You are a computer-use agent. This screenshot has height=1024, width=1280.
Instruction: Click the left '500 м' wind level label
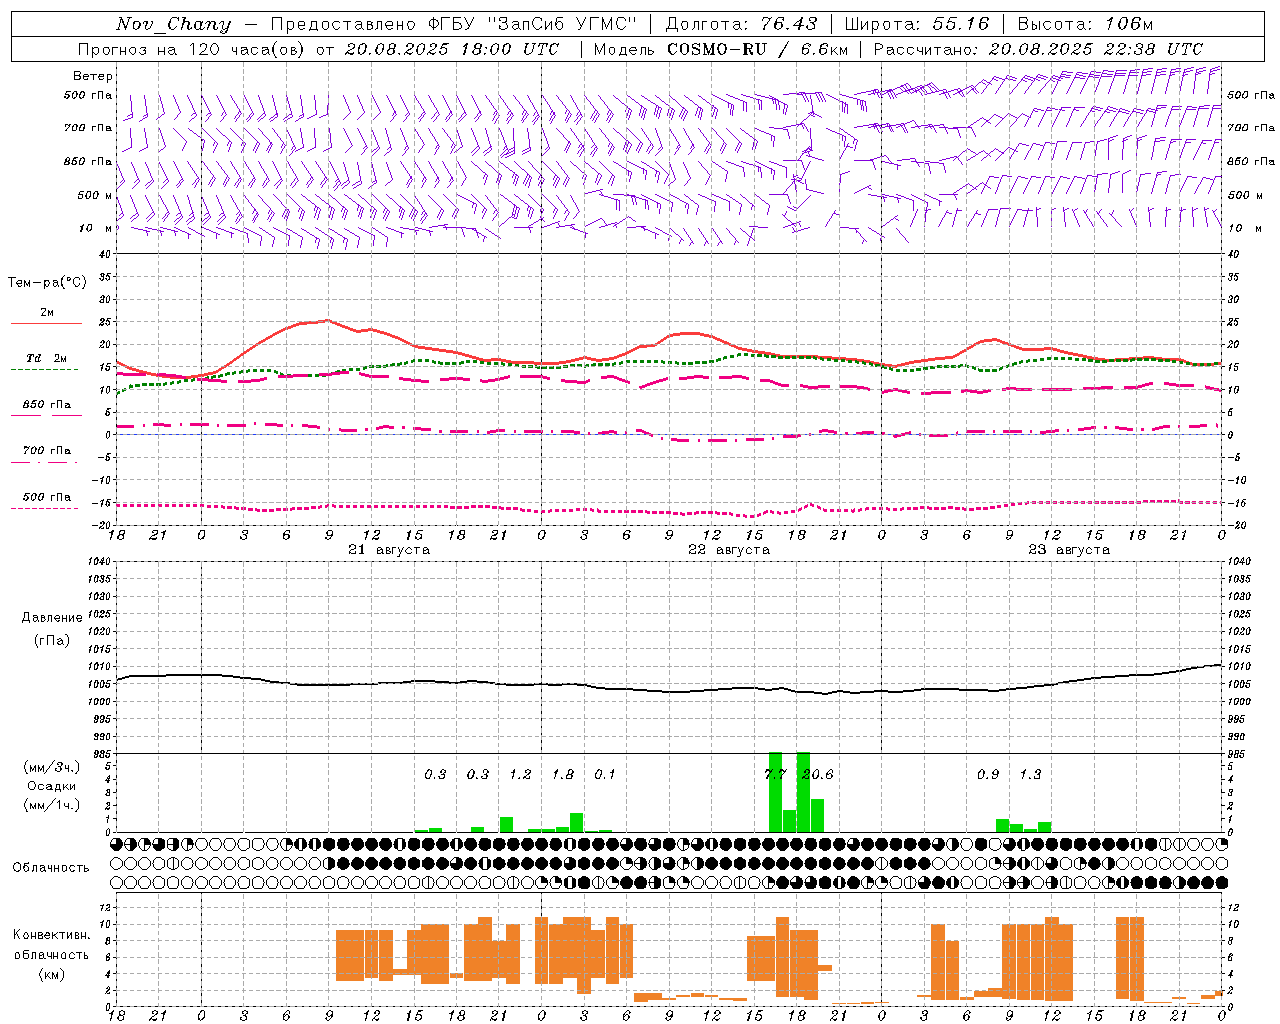[x=95, y=195]
